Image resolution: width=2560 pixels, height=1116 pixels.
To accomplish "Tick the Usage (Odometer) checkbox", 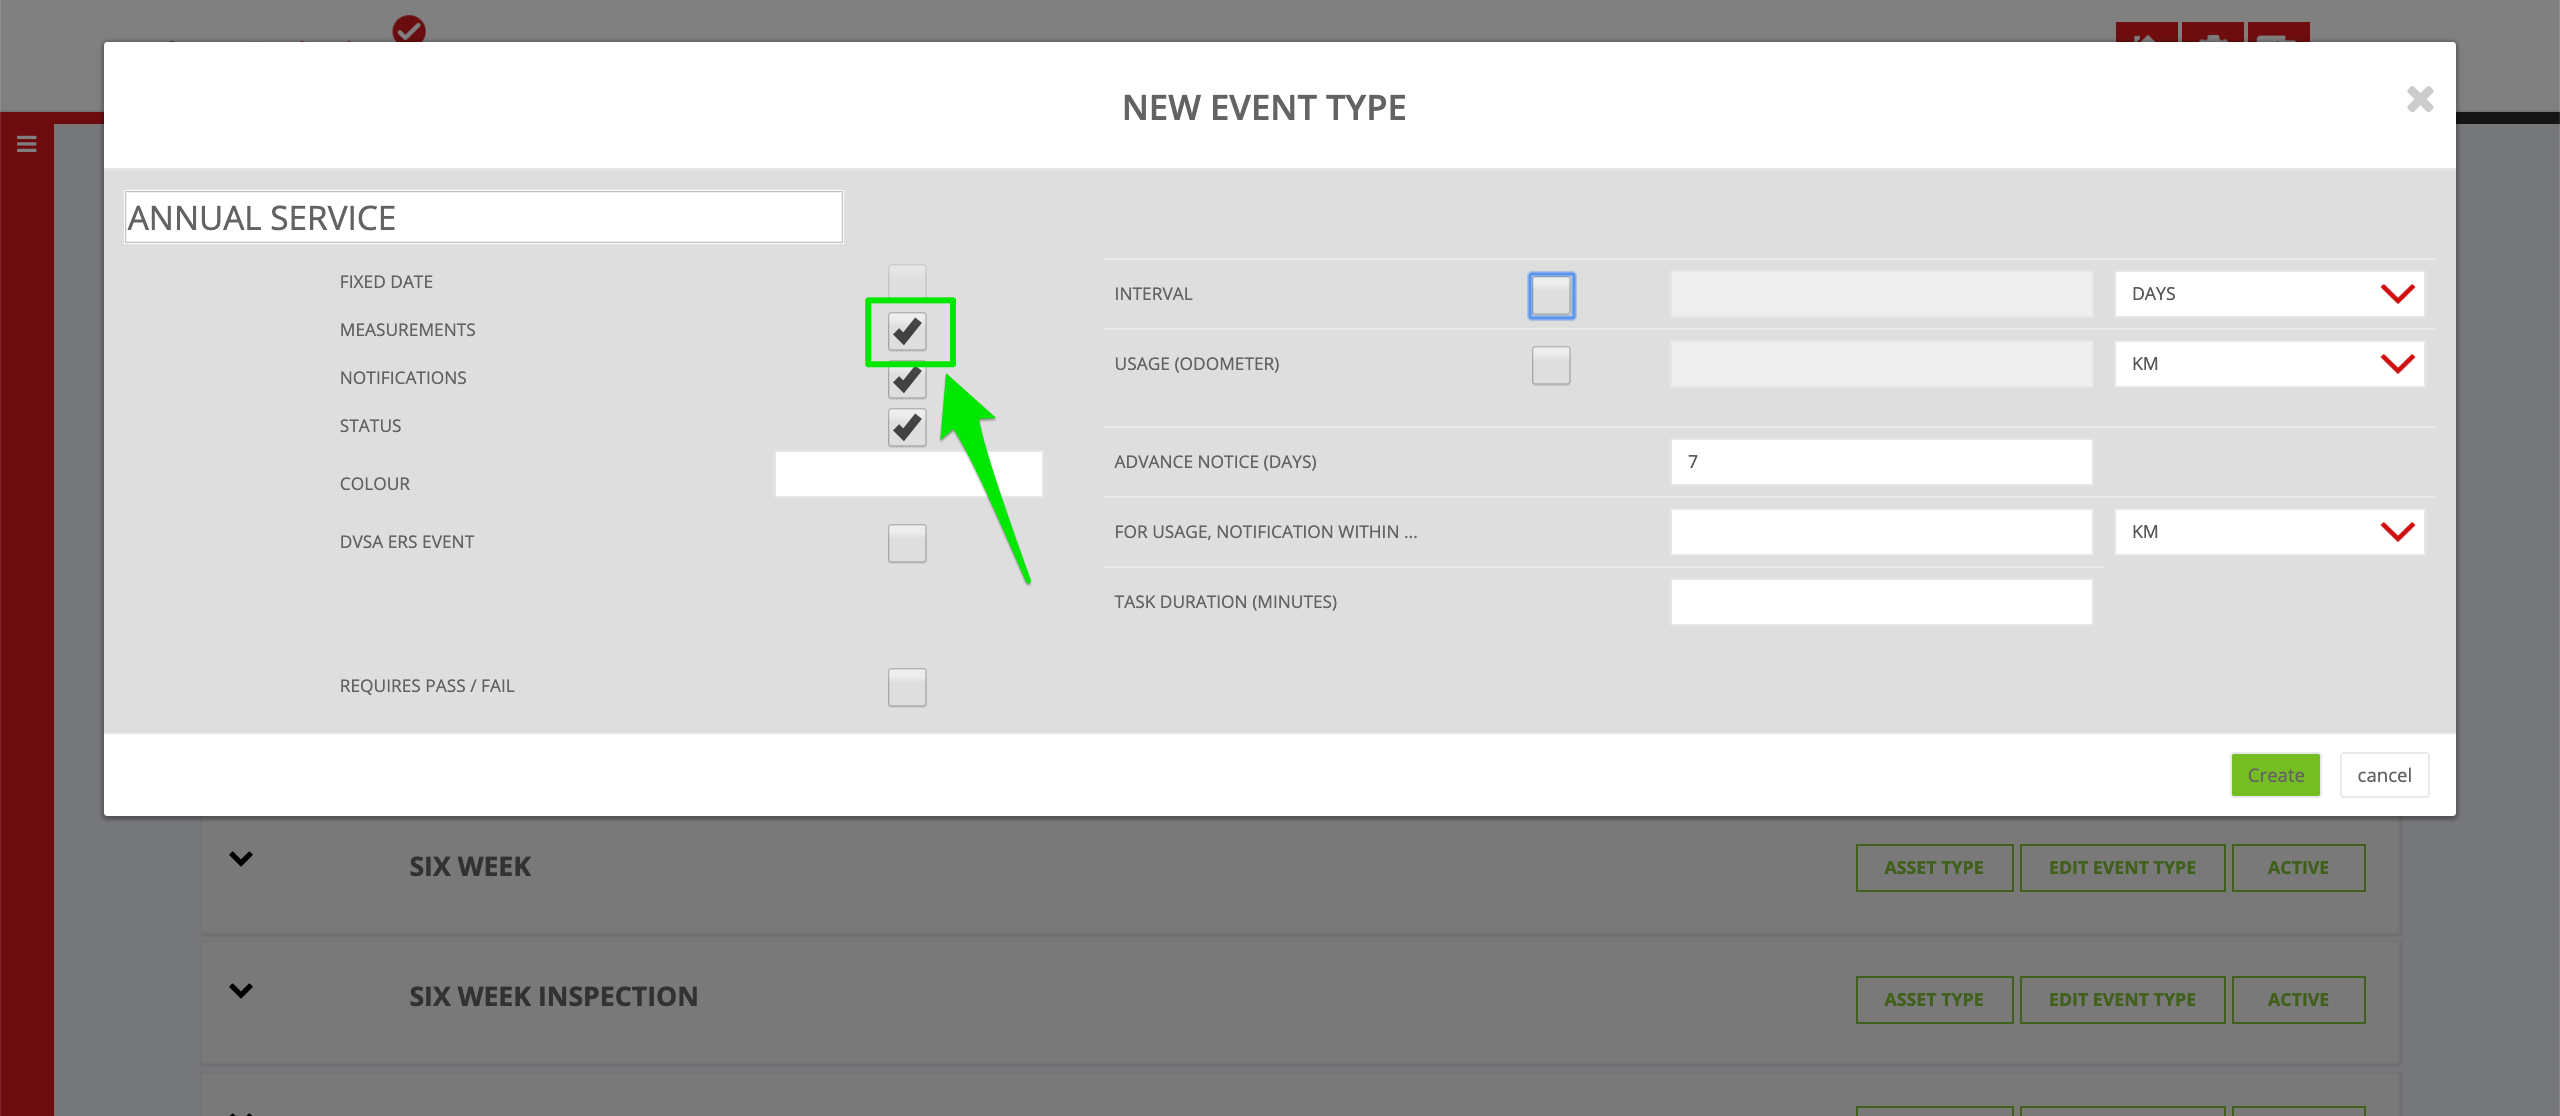I will click(1551, 365).
